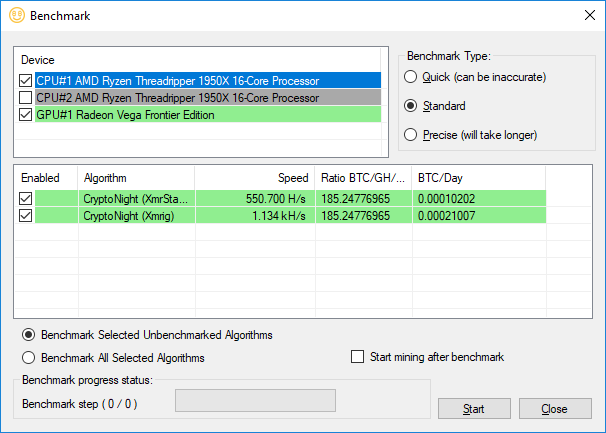
Task: Sort by Algorithm column header
Action: pyautogui.click(x=136, y=178)
